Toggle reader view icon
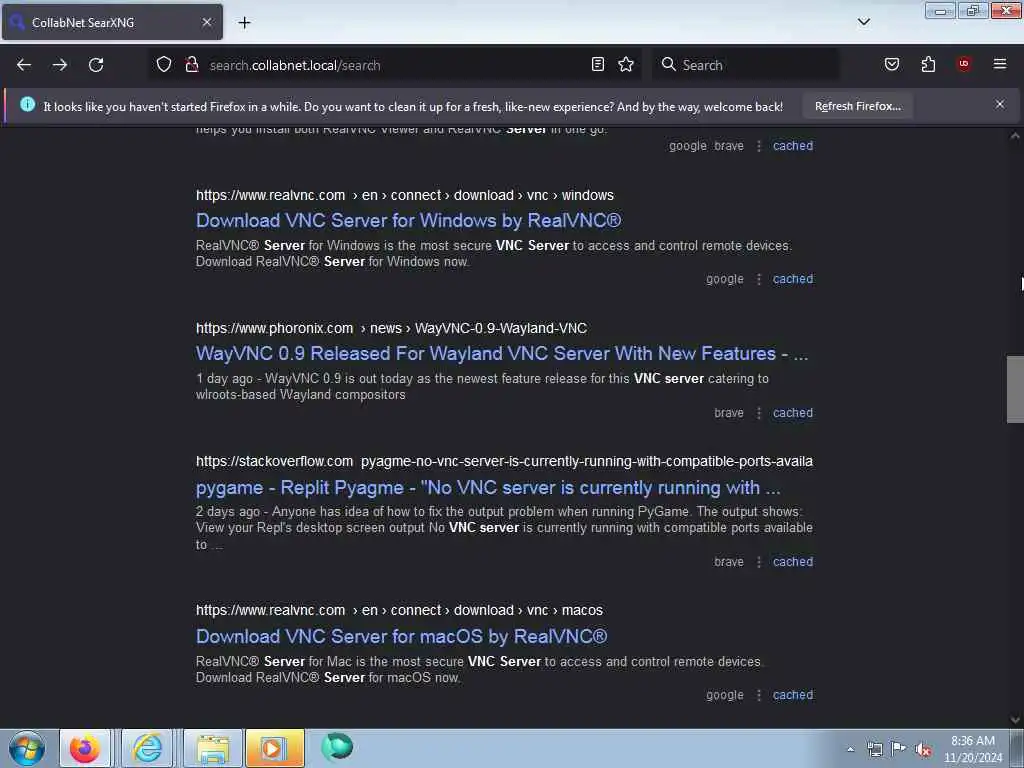This screenshot has height=768, width=1024. tap(598, 64)
